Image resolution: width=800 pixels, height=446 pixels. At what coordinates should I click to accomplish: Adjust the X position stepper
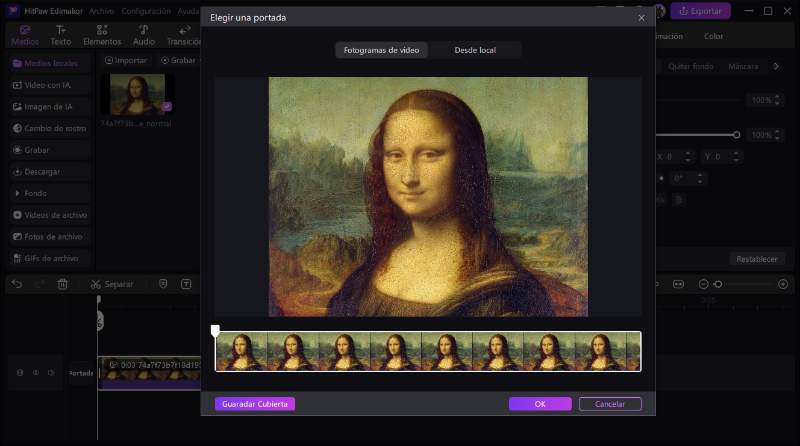click(x=688, y=157)
